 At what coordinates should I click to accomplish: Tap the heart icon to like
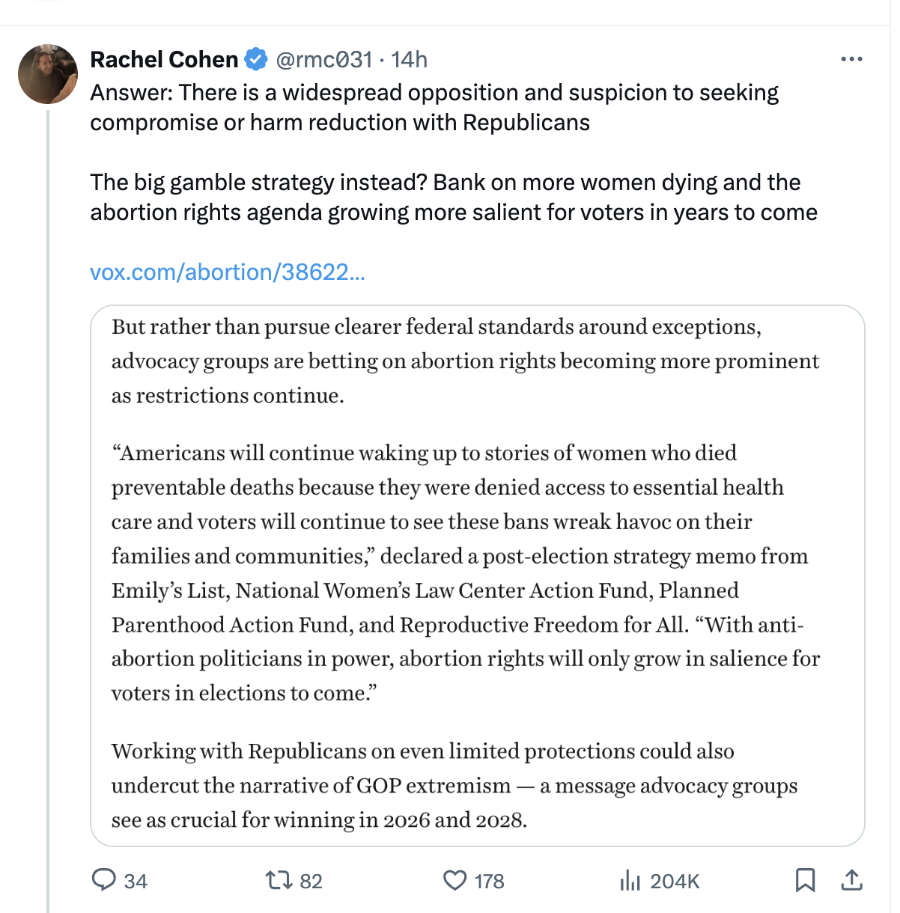pyautogui.click(x=455, y=881)
